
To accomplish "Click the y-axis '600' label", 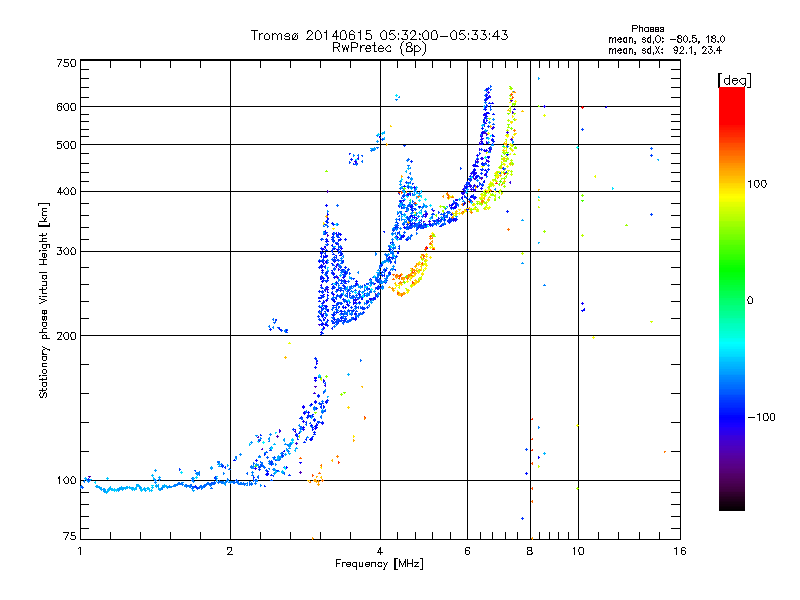I will coord(66,107).
